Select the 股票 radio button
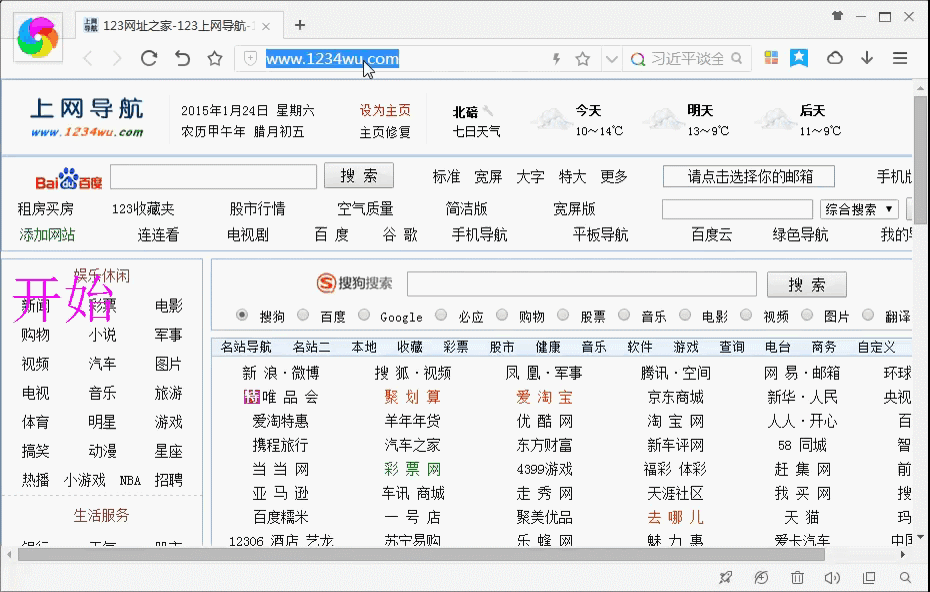The image size is (930, 592). (563, 315)
